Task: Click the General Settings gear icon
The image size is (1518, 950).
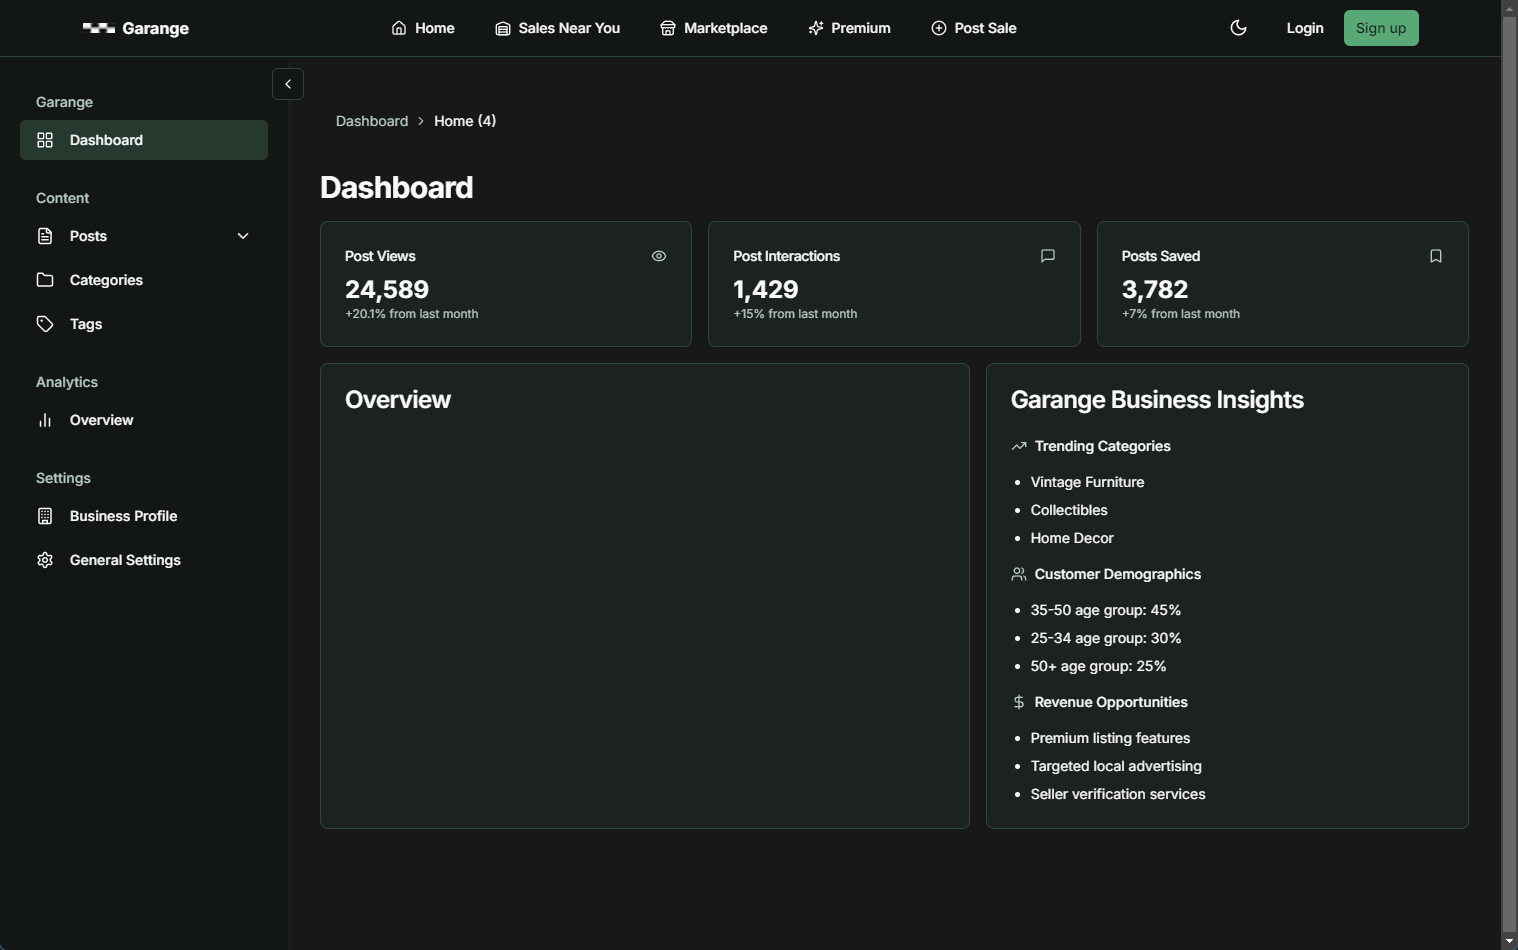Action: click(x=45, y=560)
